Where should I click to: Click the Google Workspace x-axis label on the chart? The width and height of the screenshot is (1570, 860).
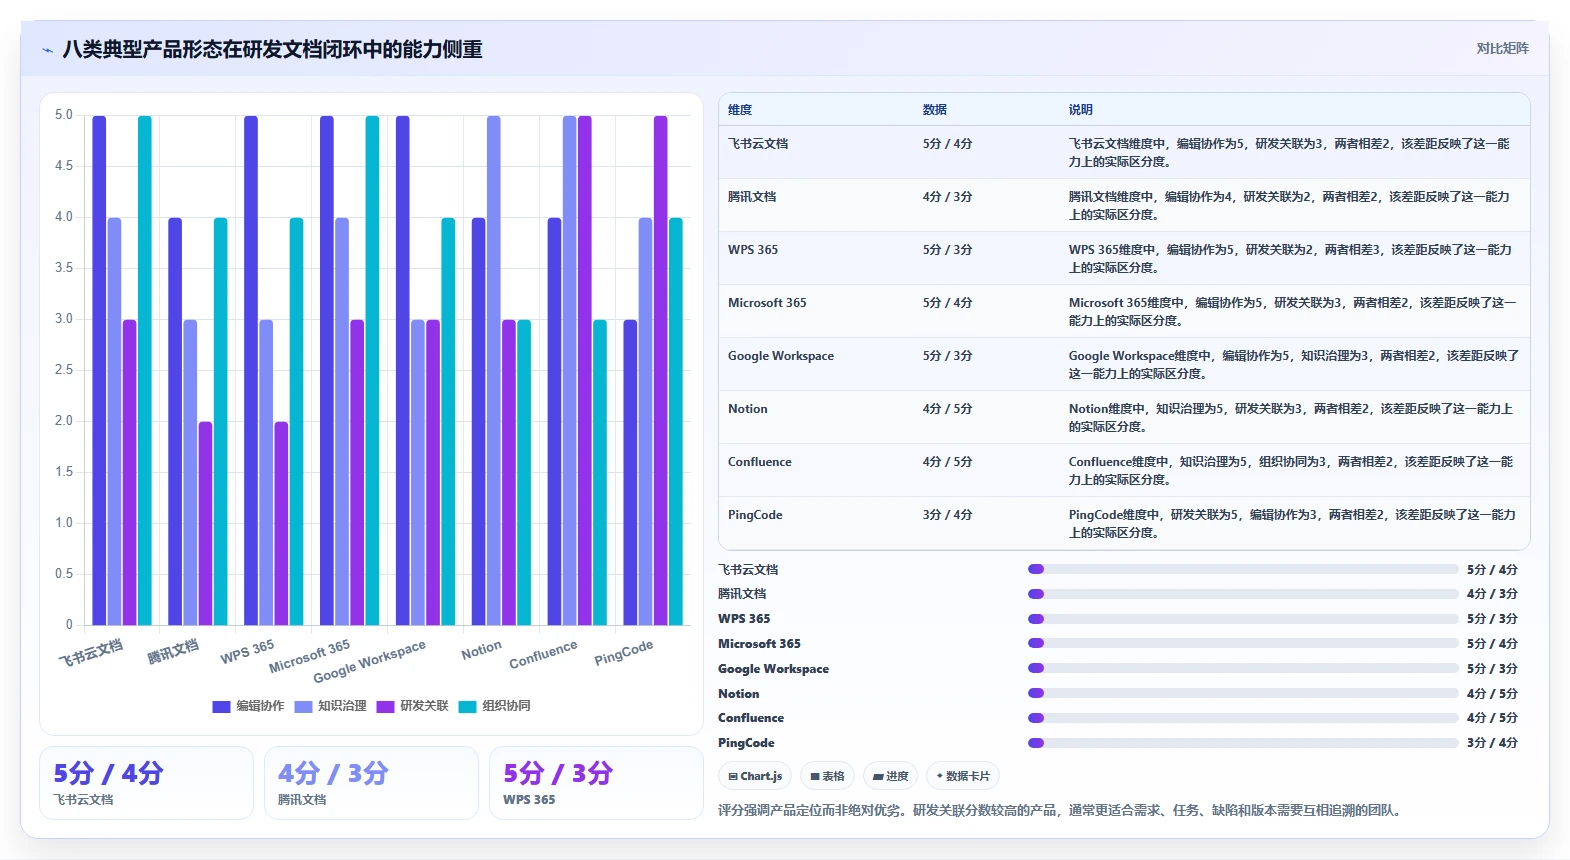(369, 662)
